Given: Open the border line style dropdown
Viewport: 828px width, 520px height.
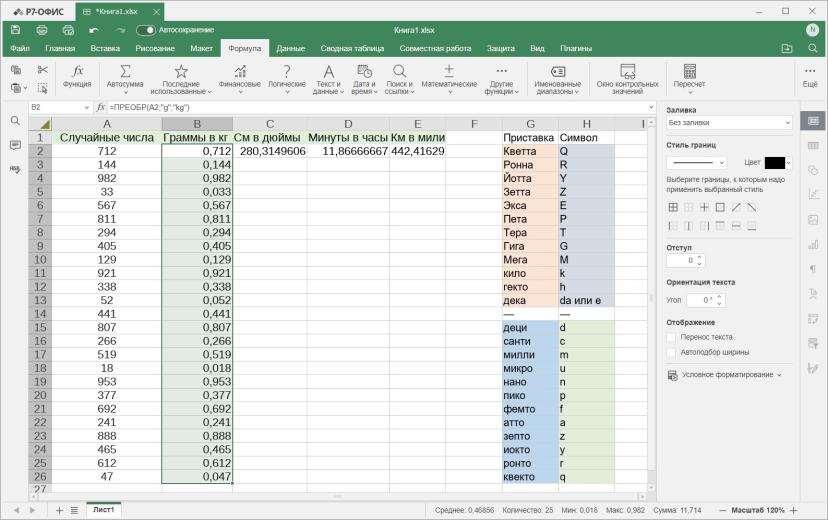Looking at the screenshot, I should 697,163.
